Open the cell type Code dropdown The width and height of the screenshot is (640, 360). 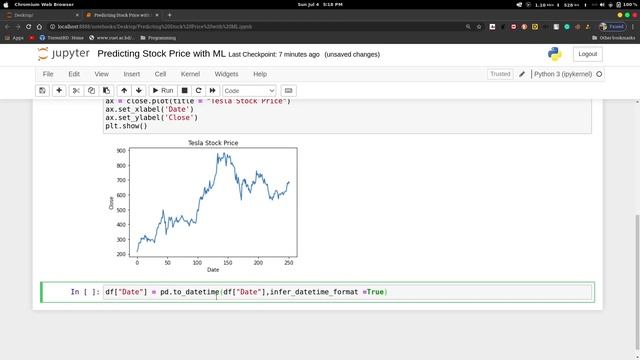(249, 91)
